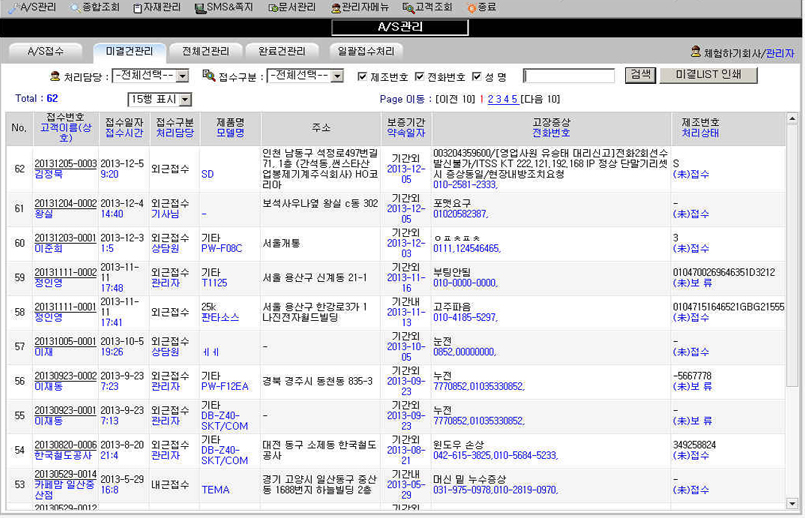The height and width of the screenshot is (518, 805).
Task: Open the 접수구분 dropdown
Action: [307, 76]
